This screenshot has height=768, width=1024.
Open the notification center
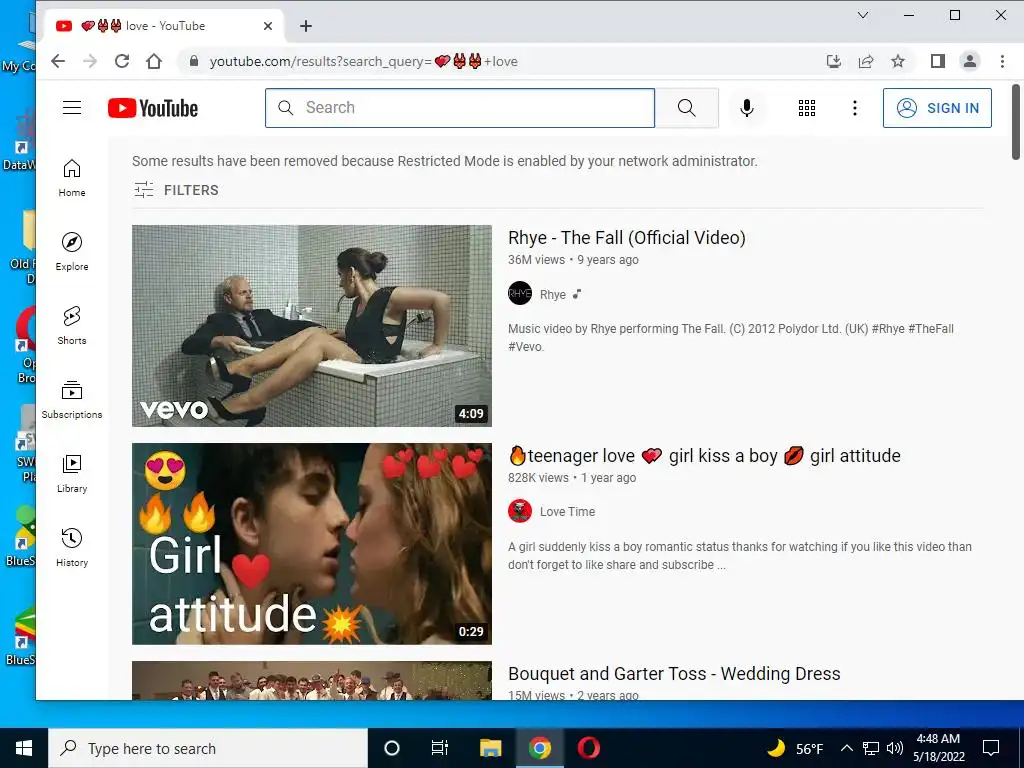tap(991, 748)
